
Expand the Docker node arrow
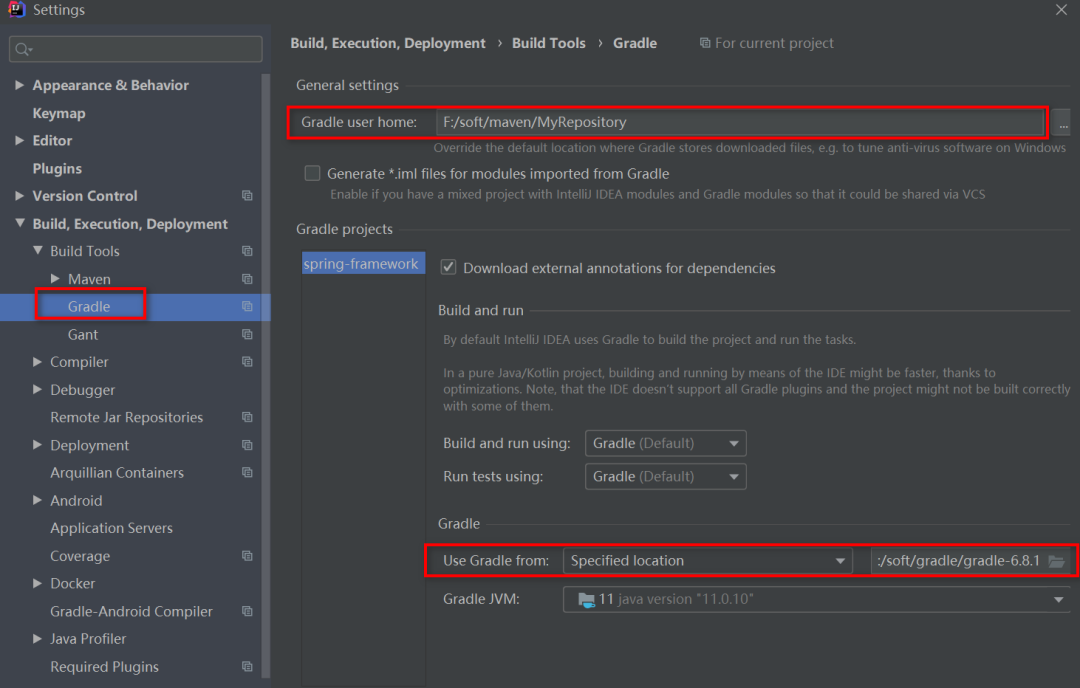pos(37,583)
